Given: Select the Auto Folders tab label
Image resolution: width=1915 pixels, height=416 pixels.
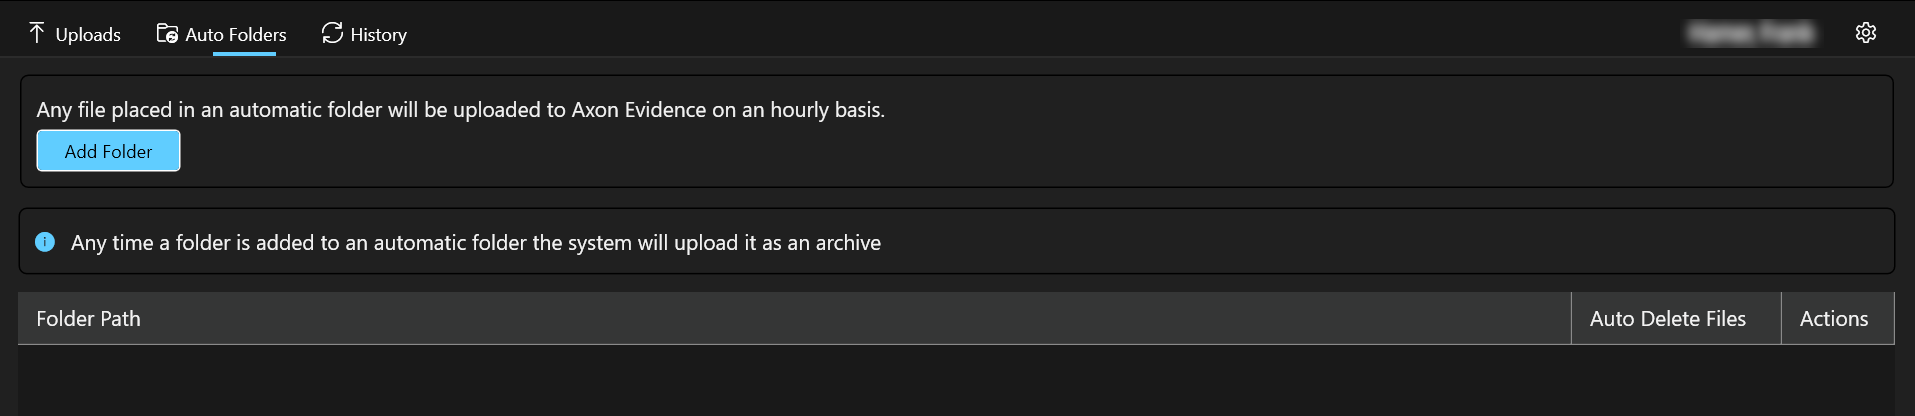Looking at the screenshot, I should pos(236,35).
